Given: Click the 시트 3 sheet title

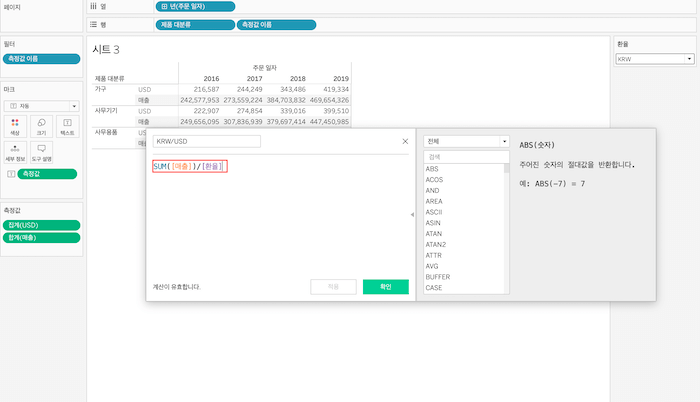Looking at the screenshot, I should tap(106, 50).
